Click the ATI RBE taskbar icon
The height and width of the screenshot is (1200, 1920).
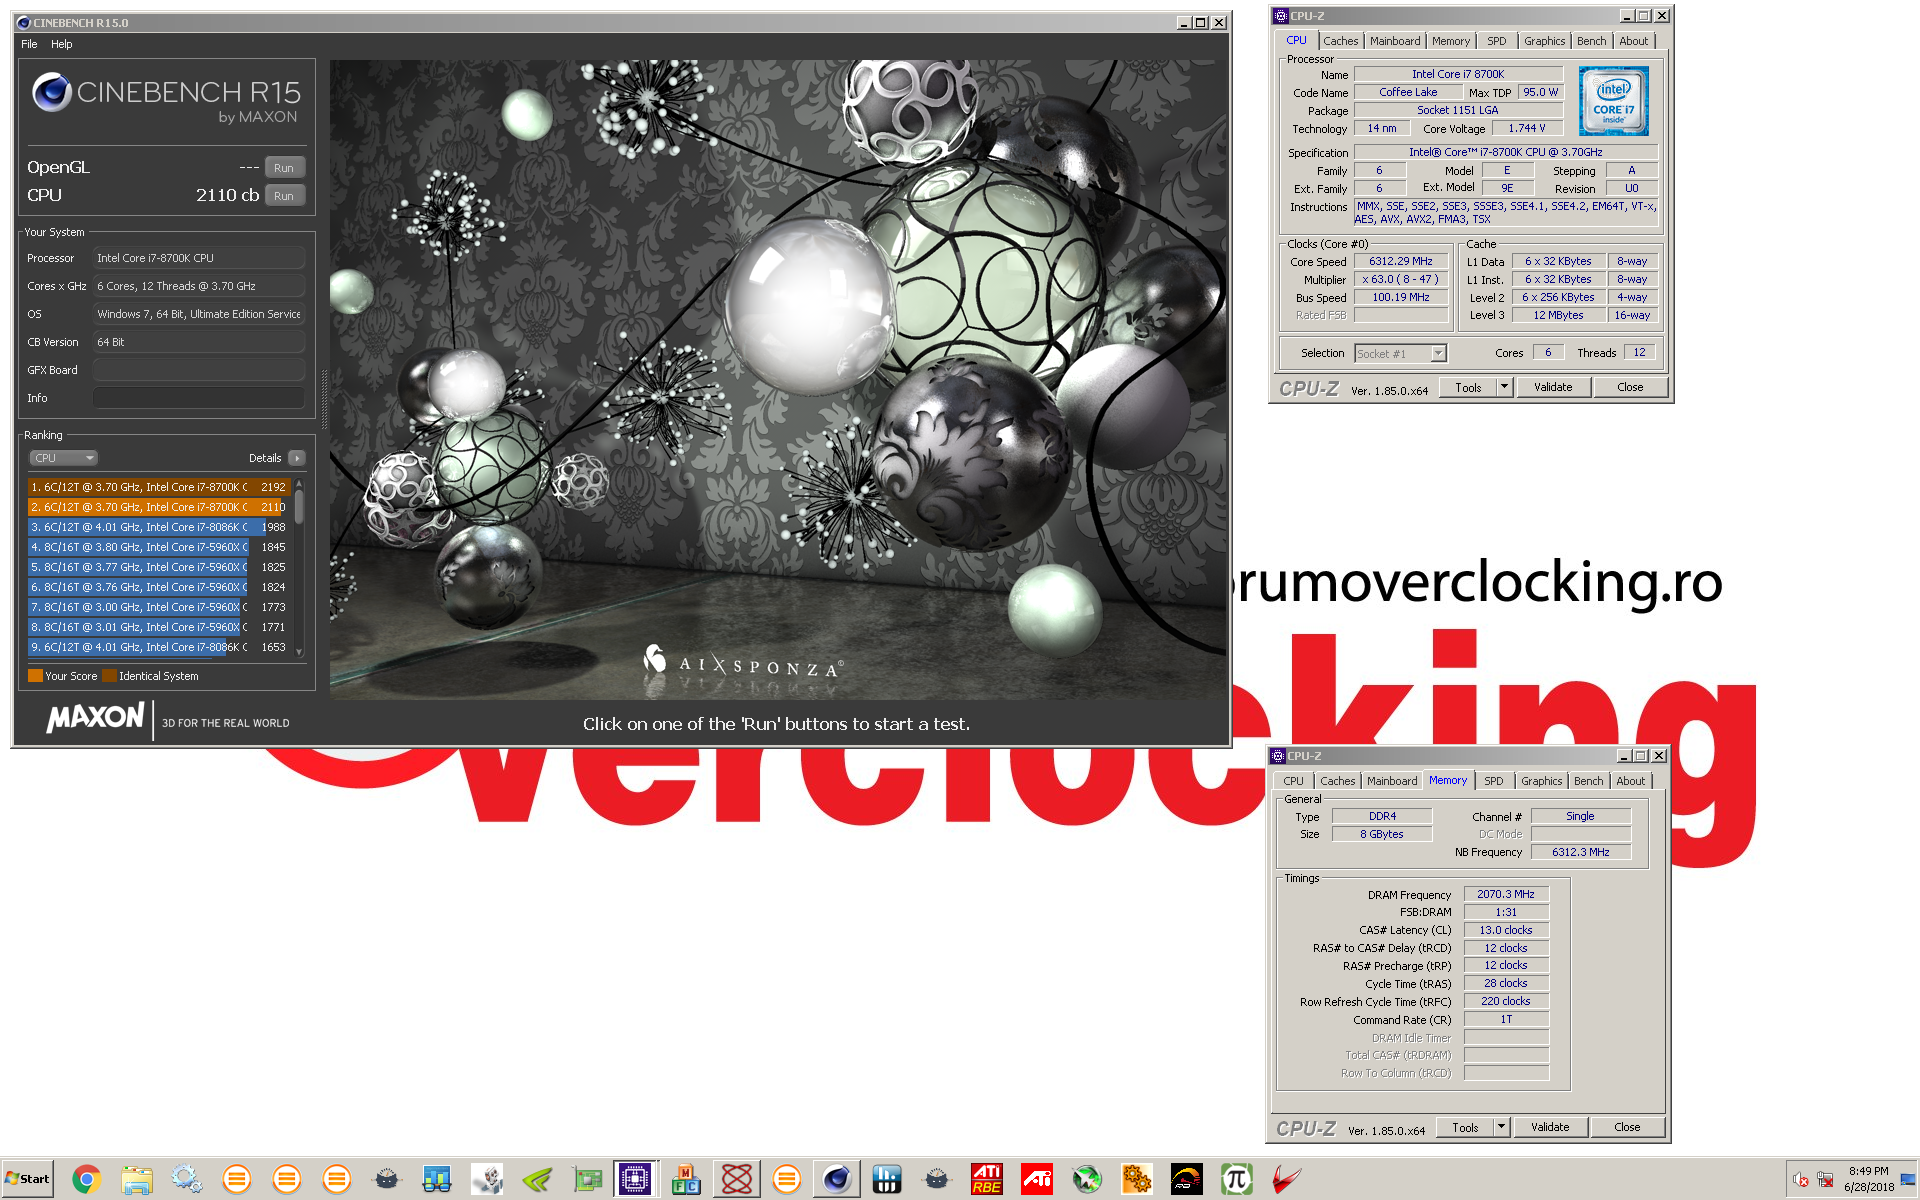pos(986,1180)
